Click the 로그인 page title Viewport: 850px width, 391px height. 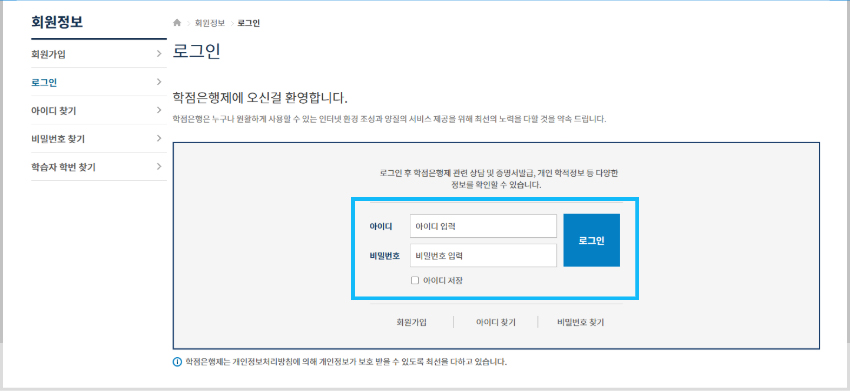pos(196,51)
